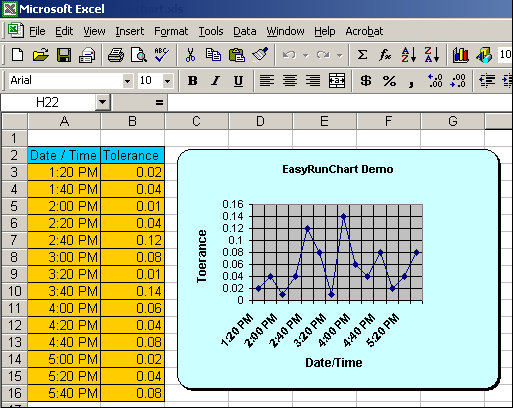The height and width of the screenshot is (408, 513).
Task: Click the formula bar input area
Action: [340, 102]
